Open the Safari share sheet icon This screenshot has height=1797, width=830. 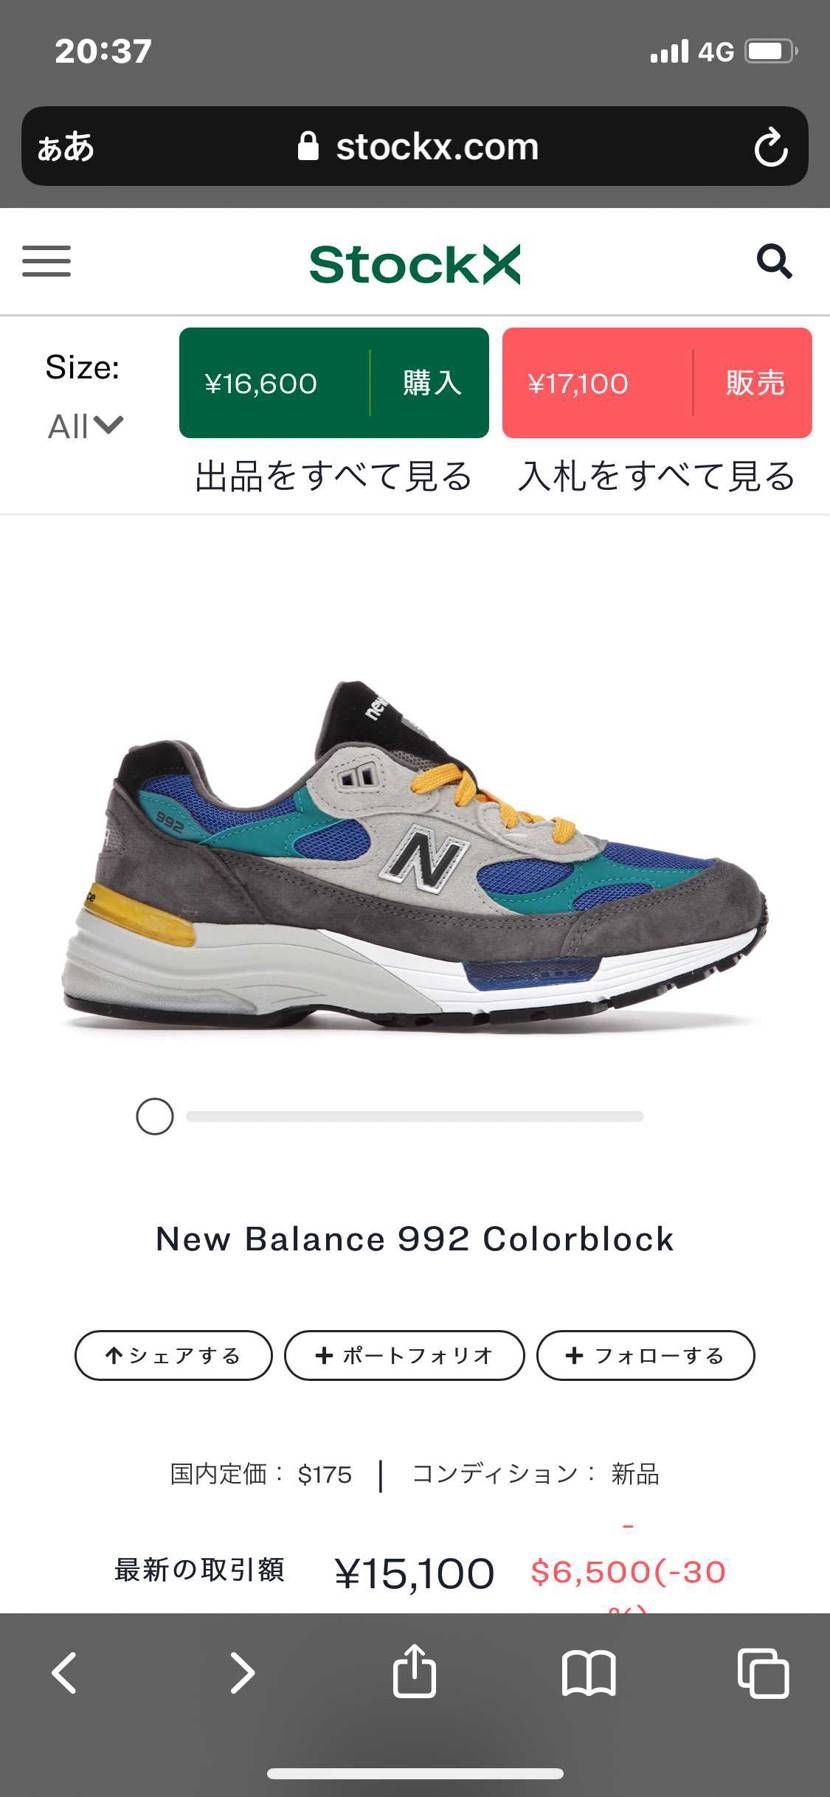coord(414,1670)
